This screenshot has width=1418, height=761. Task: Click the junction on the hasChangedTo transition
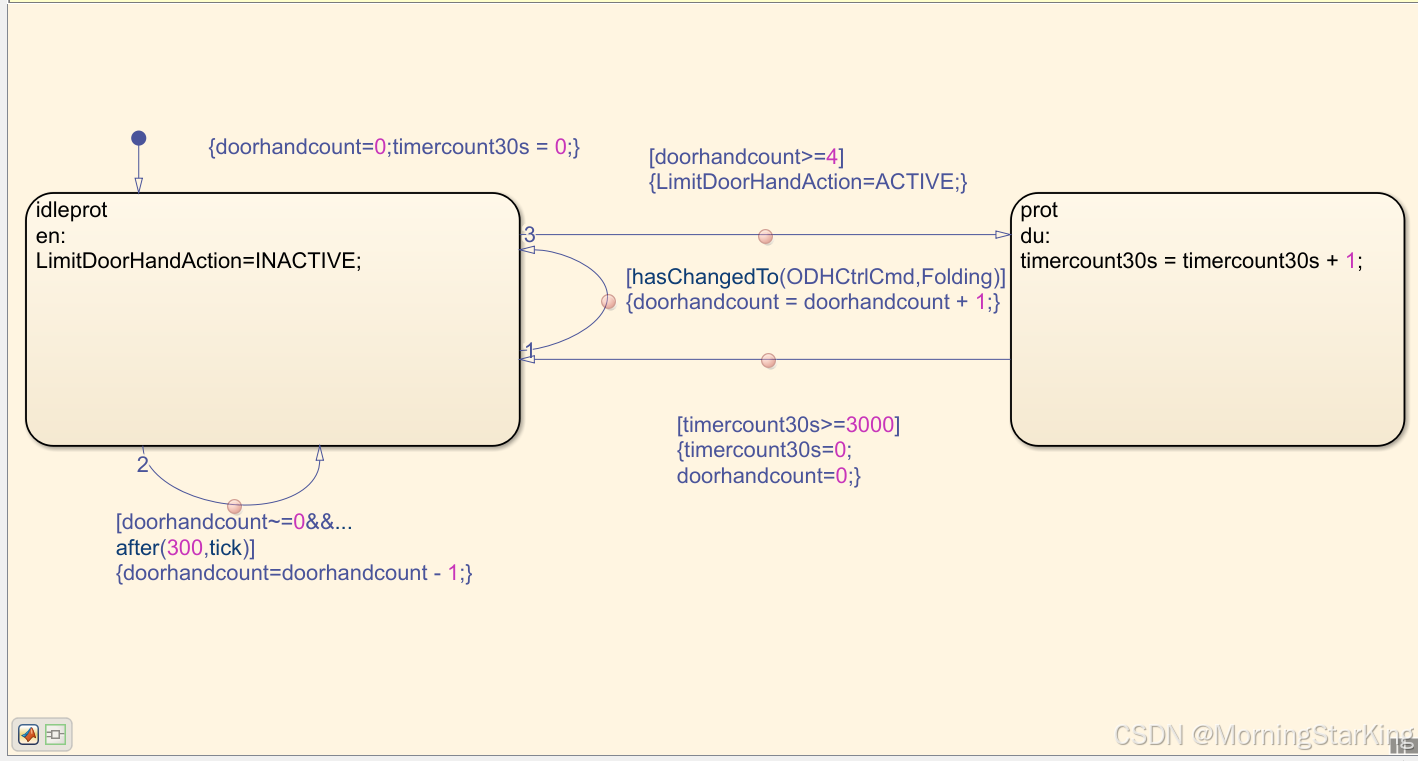(609, 301)
